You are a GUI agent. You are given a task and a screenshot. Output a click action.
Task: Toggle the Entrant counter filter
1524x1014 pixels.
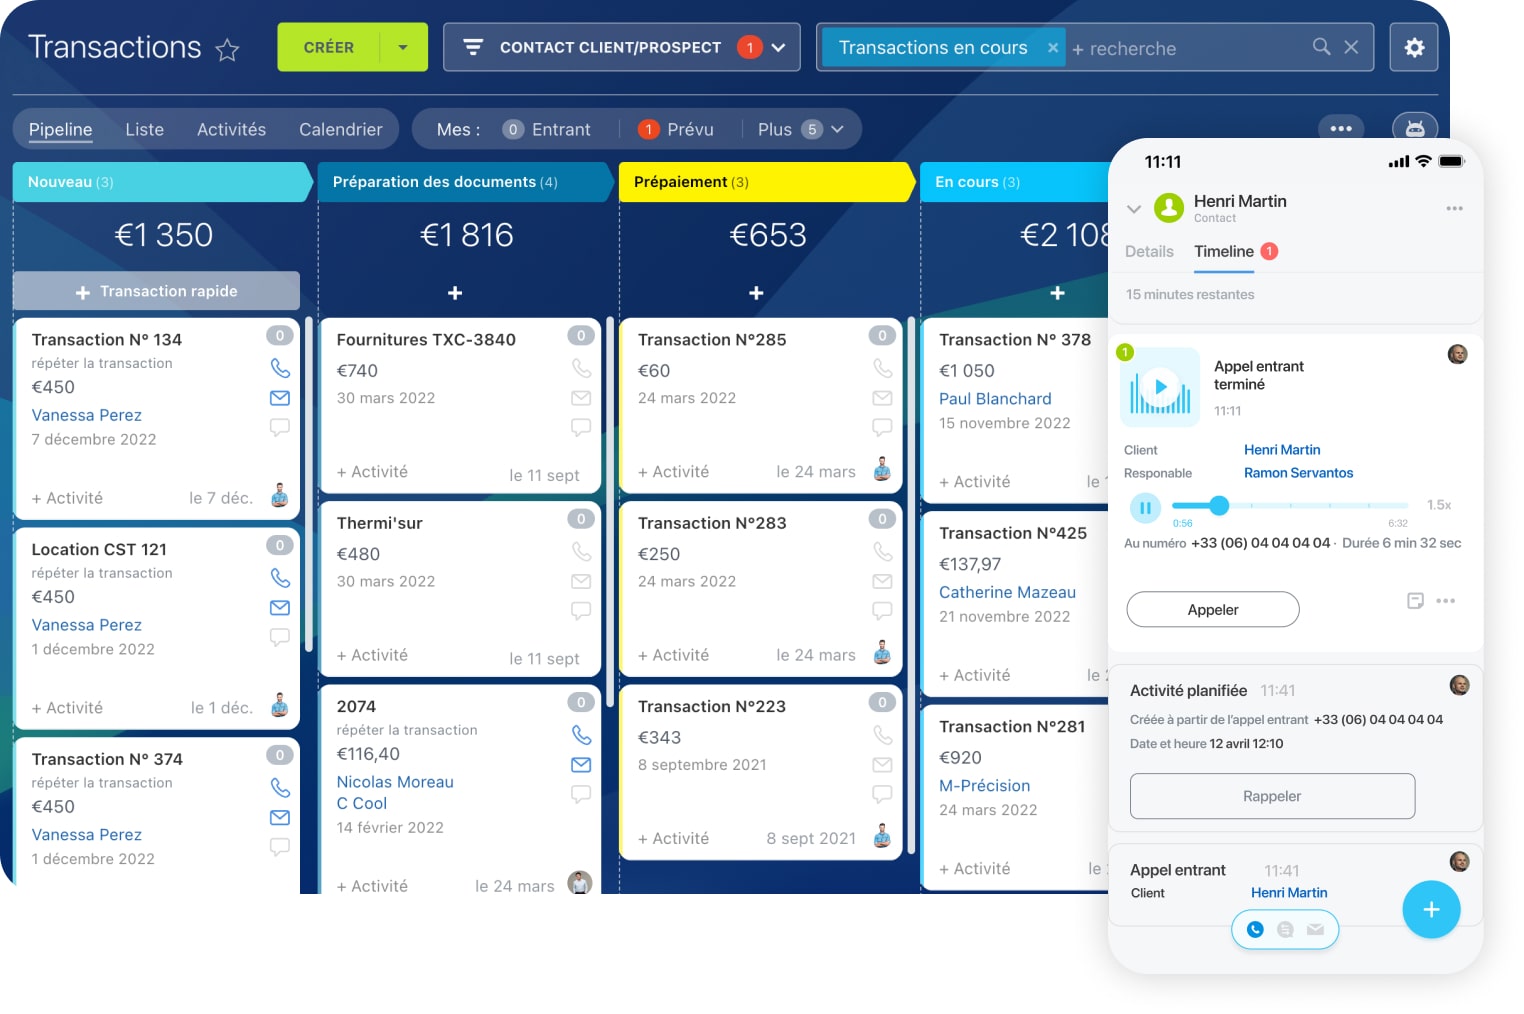click(547, 130)
